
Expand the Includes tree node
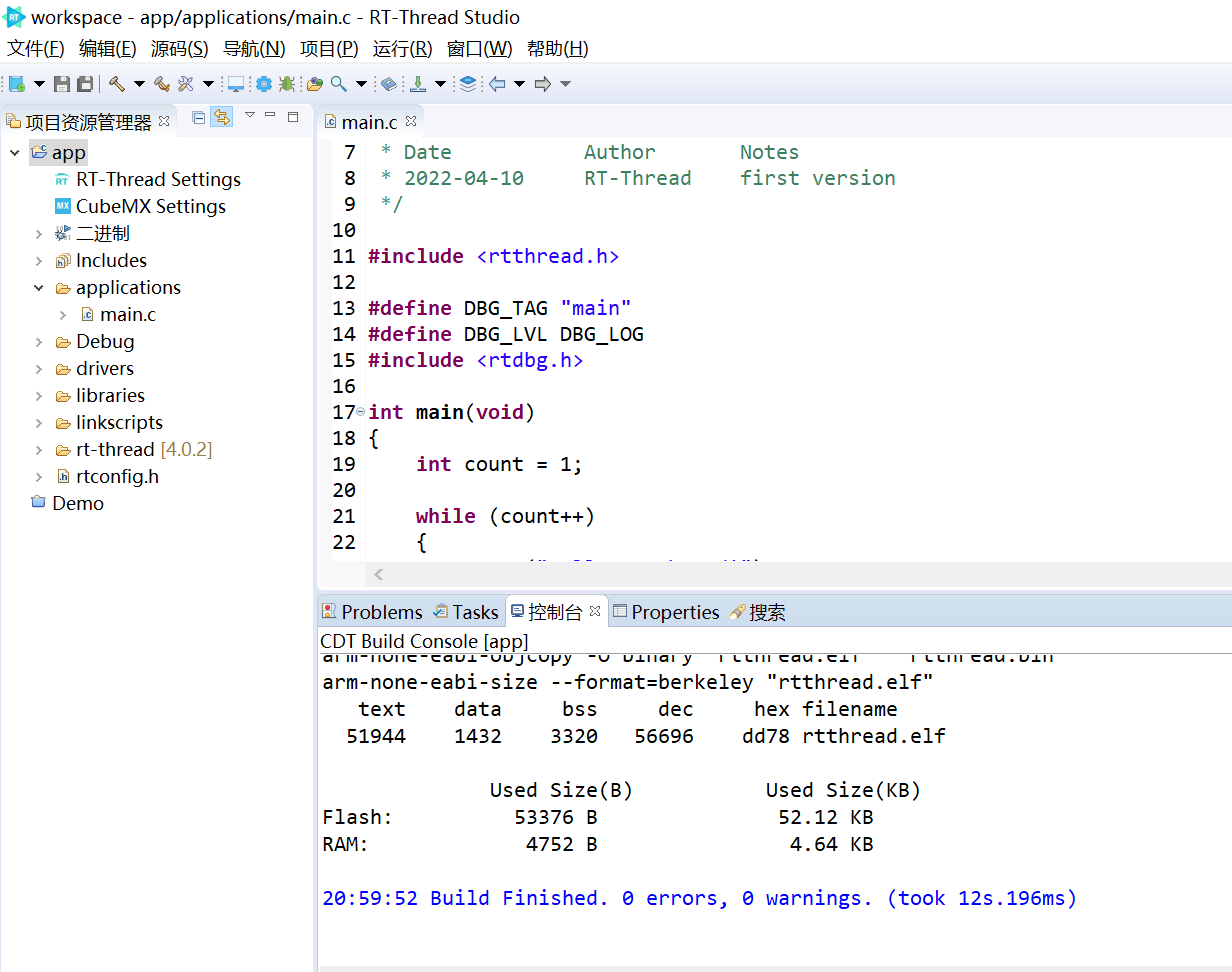(39, 260)
